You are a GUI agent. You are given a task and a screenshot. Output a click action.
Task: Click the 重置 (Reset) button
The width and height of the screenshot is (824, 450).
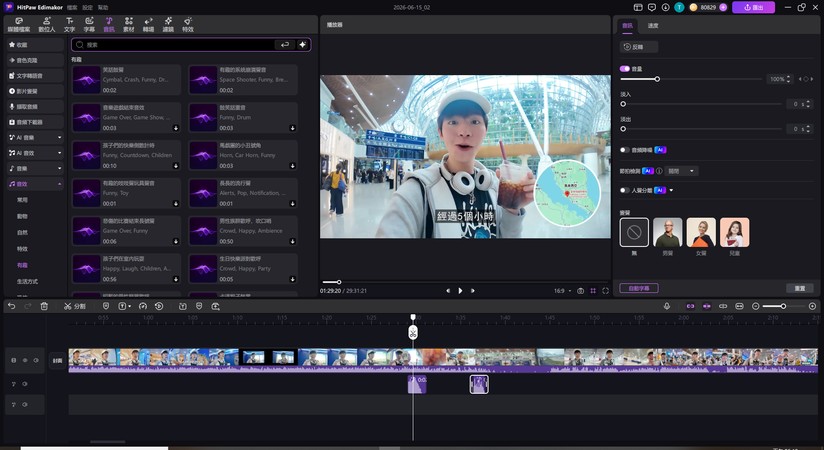tap(800, 288)
